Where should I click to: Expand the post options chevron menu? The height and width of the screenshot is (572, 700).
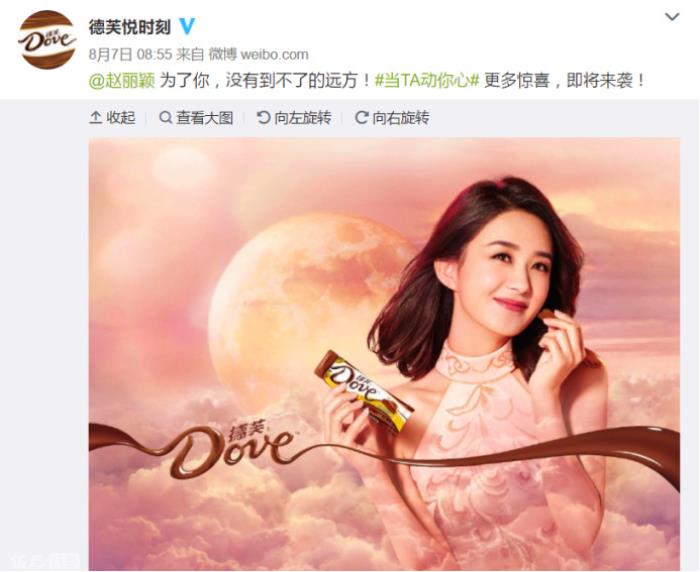(672, 17)
